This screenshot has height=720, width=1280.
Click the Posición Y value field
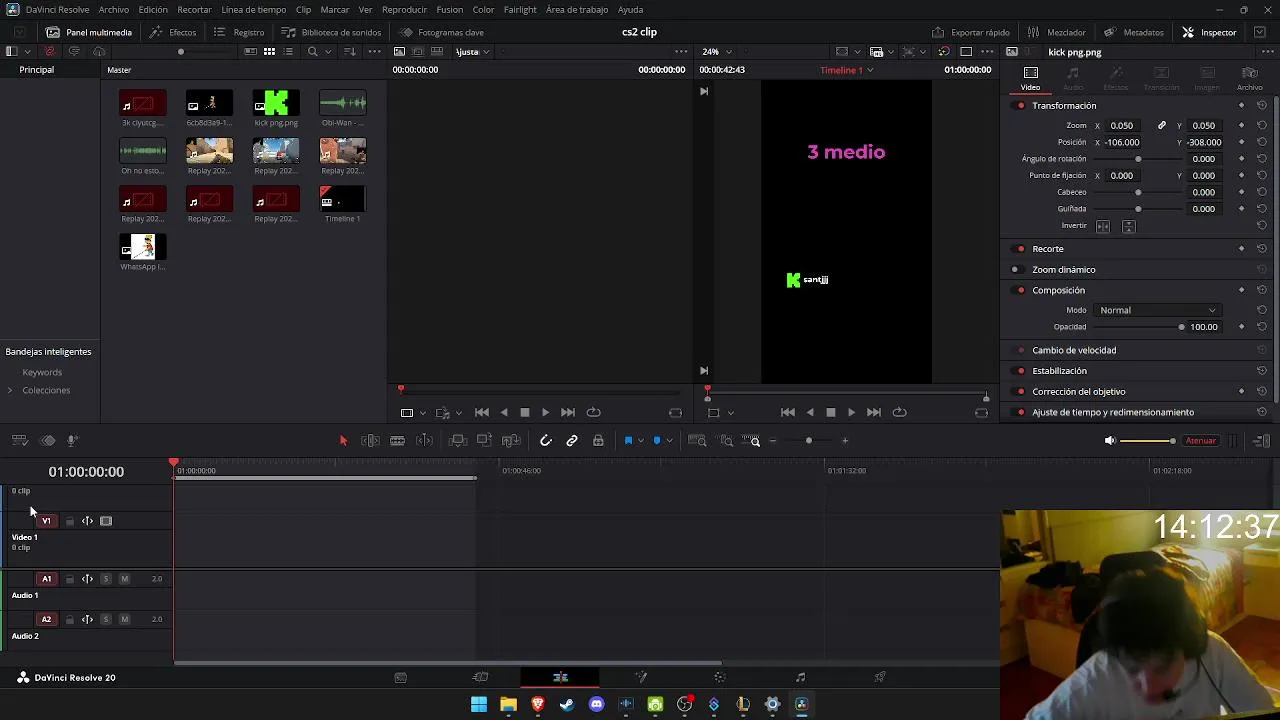click(1204, 143)
